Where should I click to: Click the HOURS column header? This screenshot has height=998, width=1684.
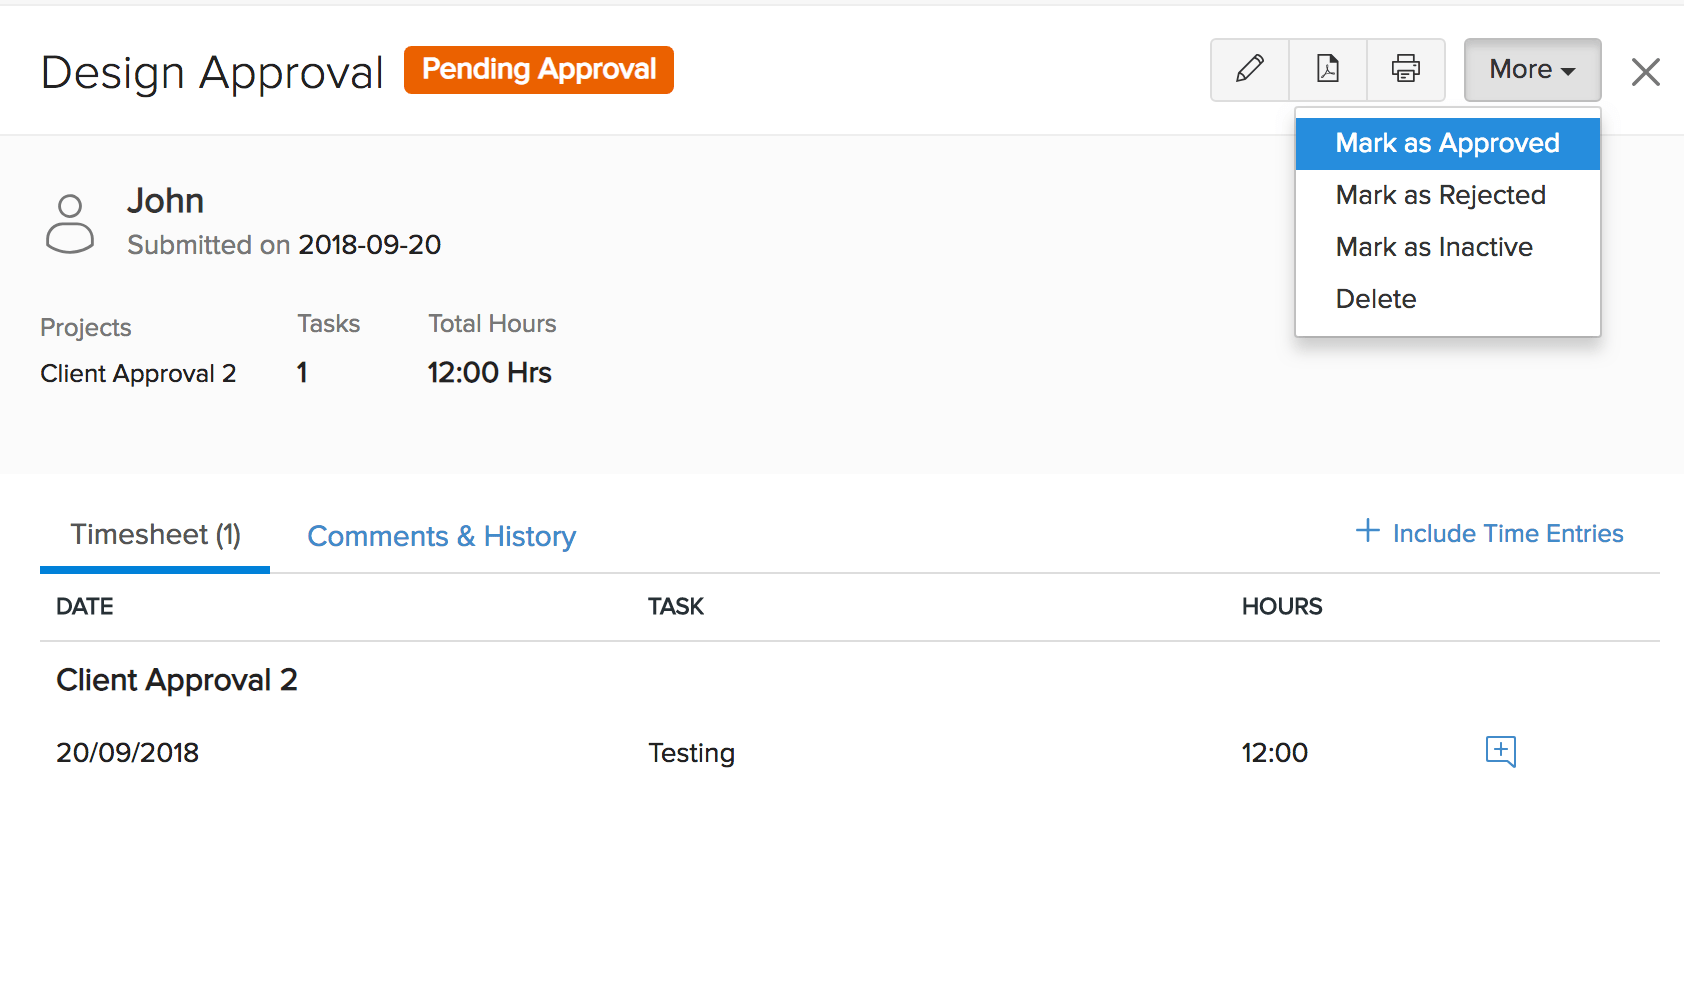(1281, 607)
